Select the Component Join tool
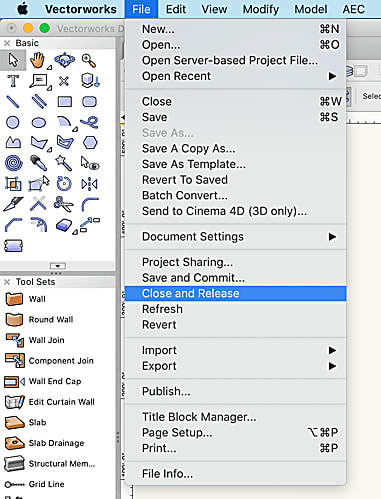The width and height of the screenshot is (381, 499). (x=49, y=361)
